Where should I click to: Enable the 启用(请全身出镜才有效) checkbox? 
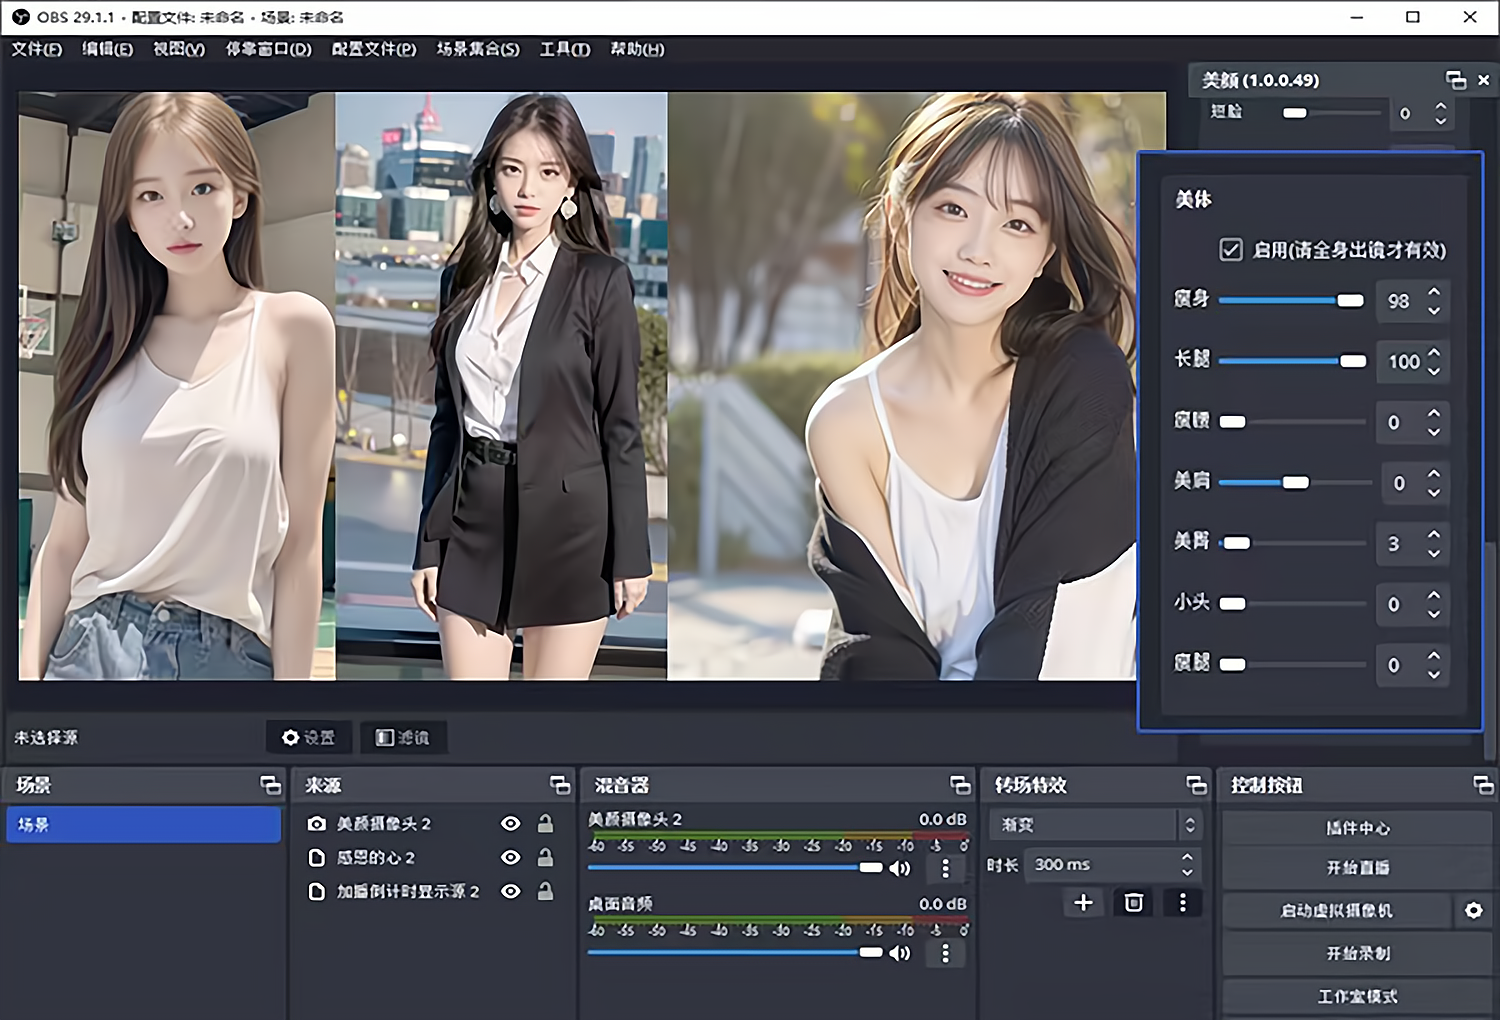[1230, 251]
